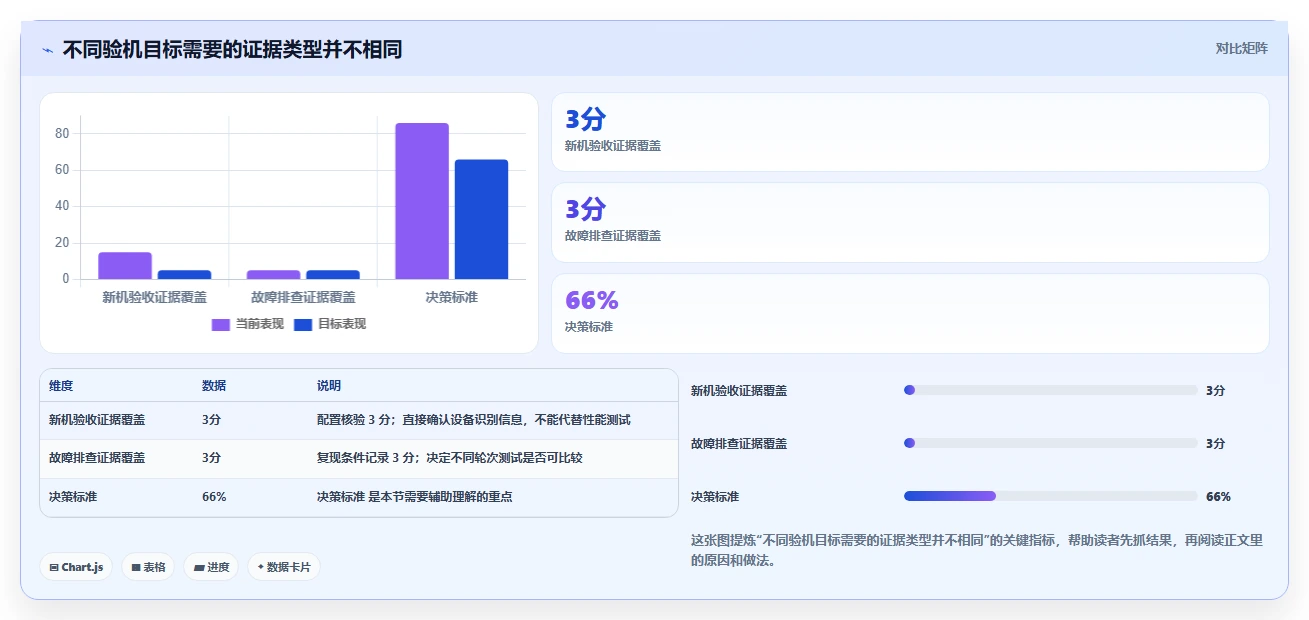Click the title 不同验机目标需要的证据类型并不相同
Screen dimensions: 1309x620
[x=232, y=50]
